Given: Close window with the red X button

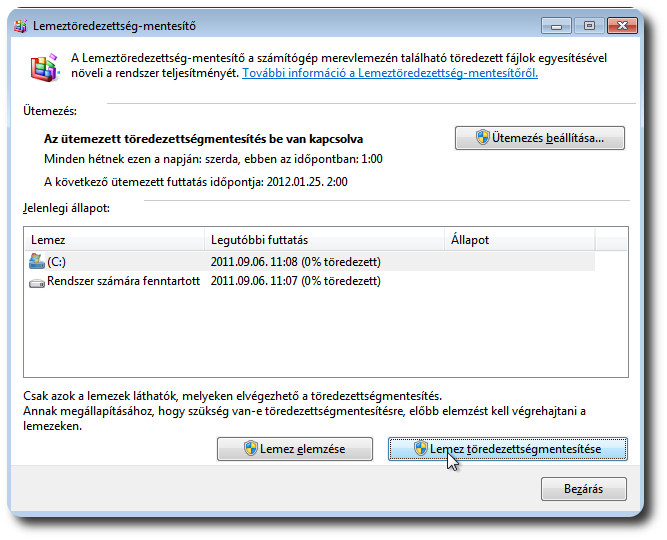Looking at the screenshot, I should click(x=622, y=26).
